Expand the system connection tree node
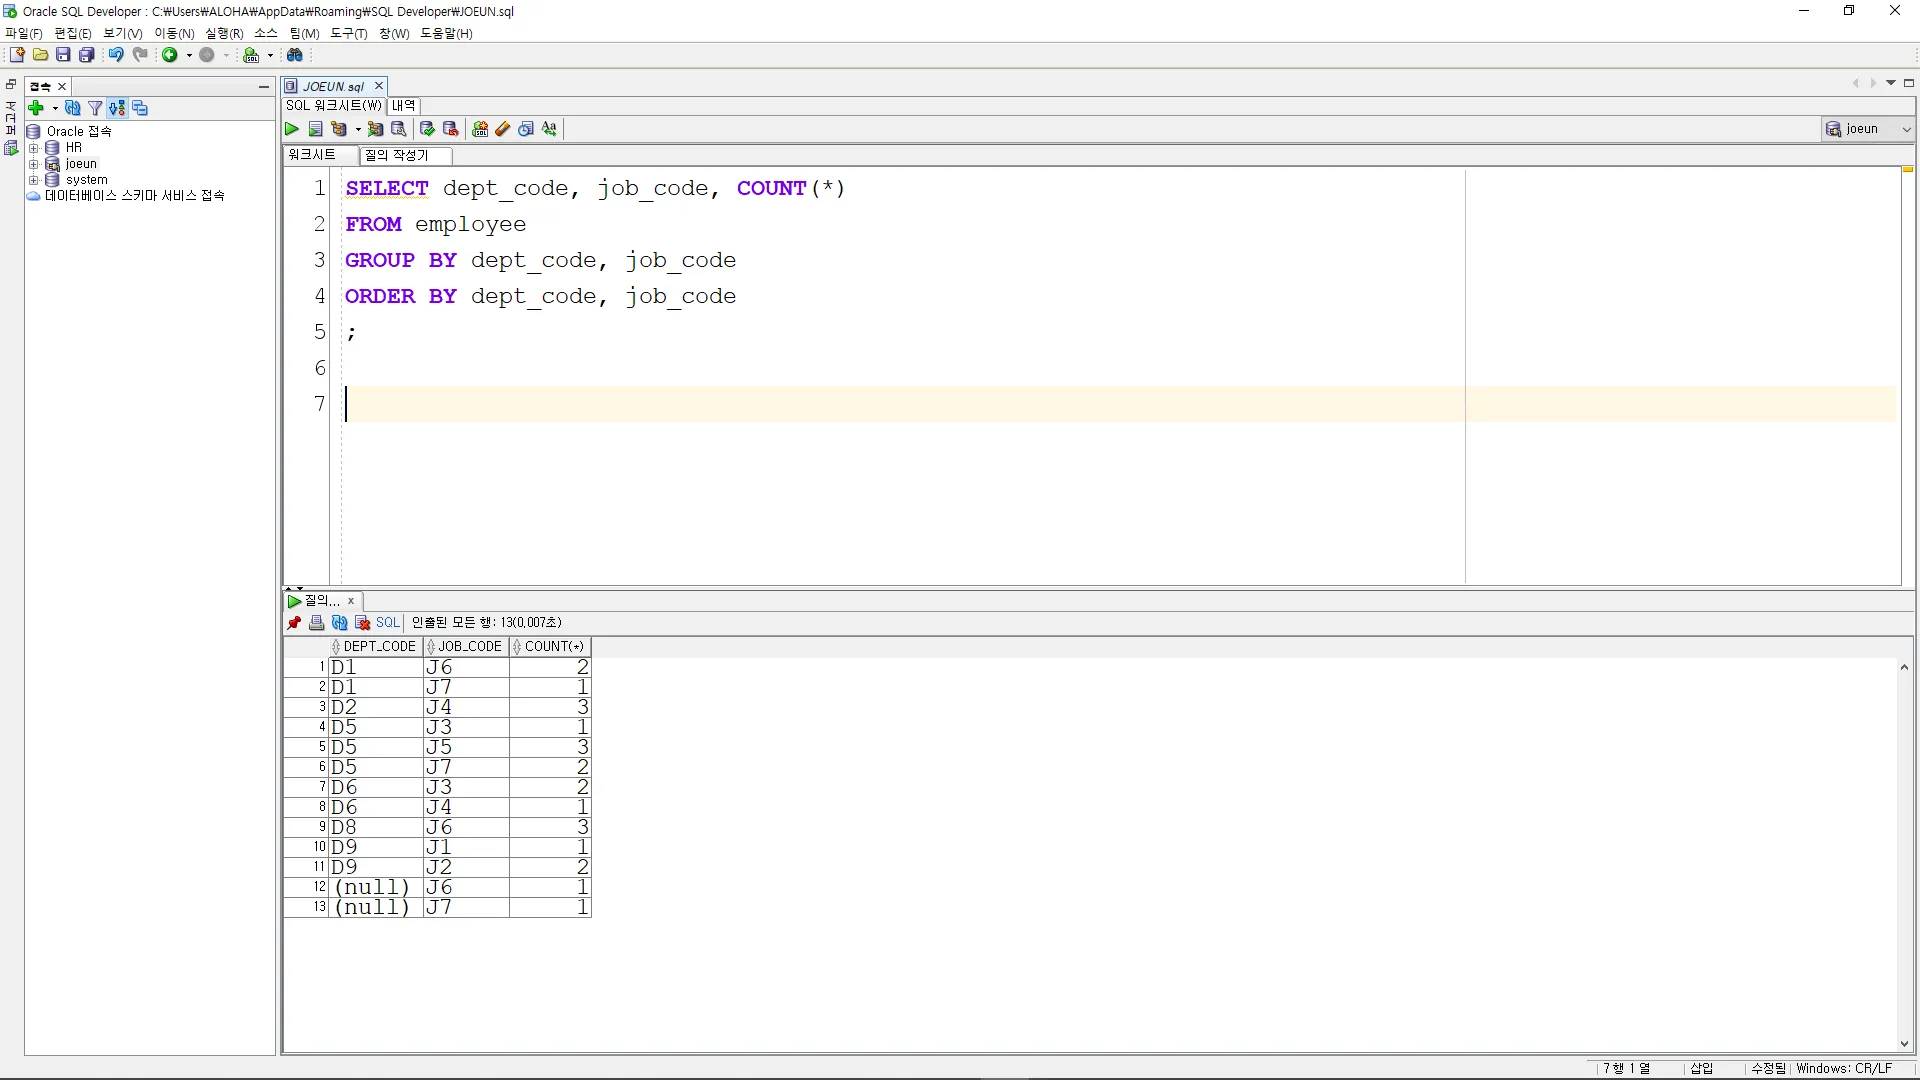Viewport: 1920px width, 1080px height. tap(33, 180)
